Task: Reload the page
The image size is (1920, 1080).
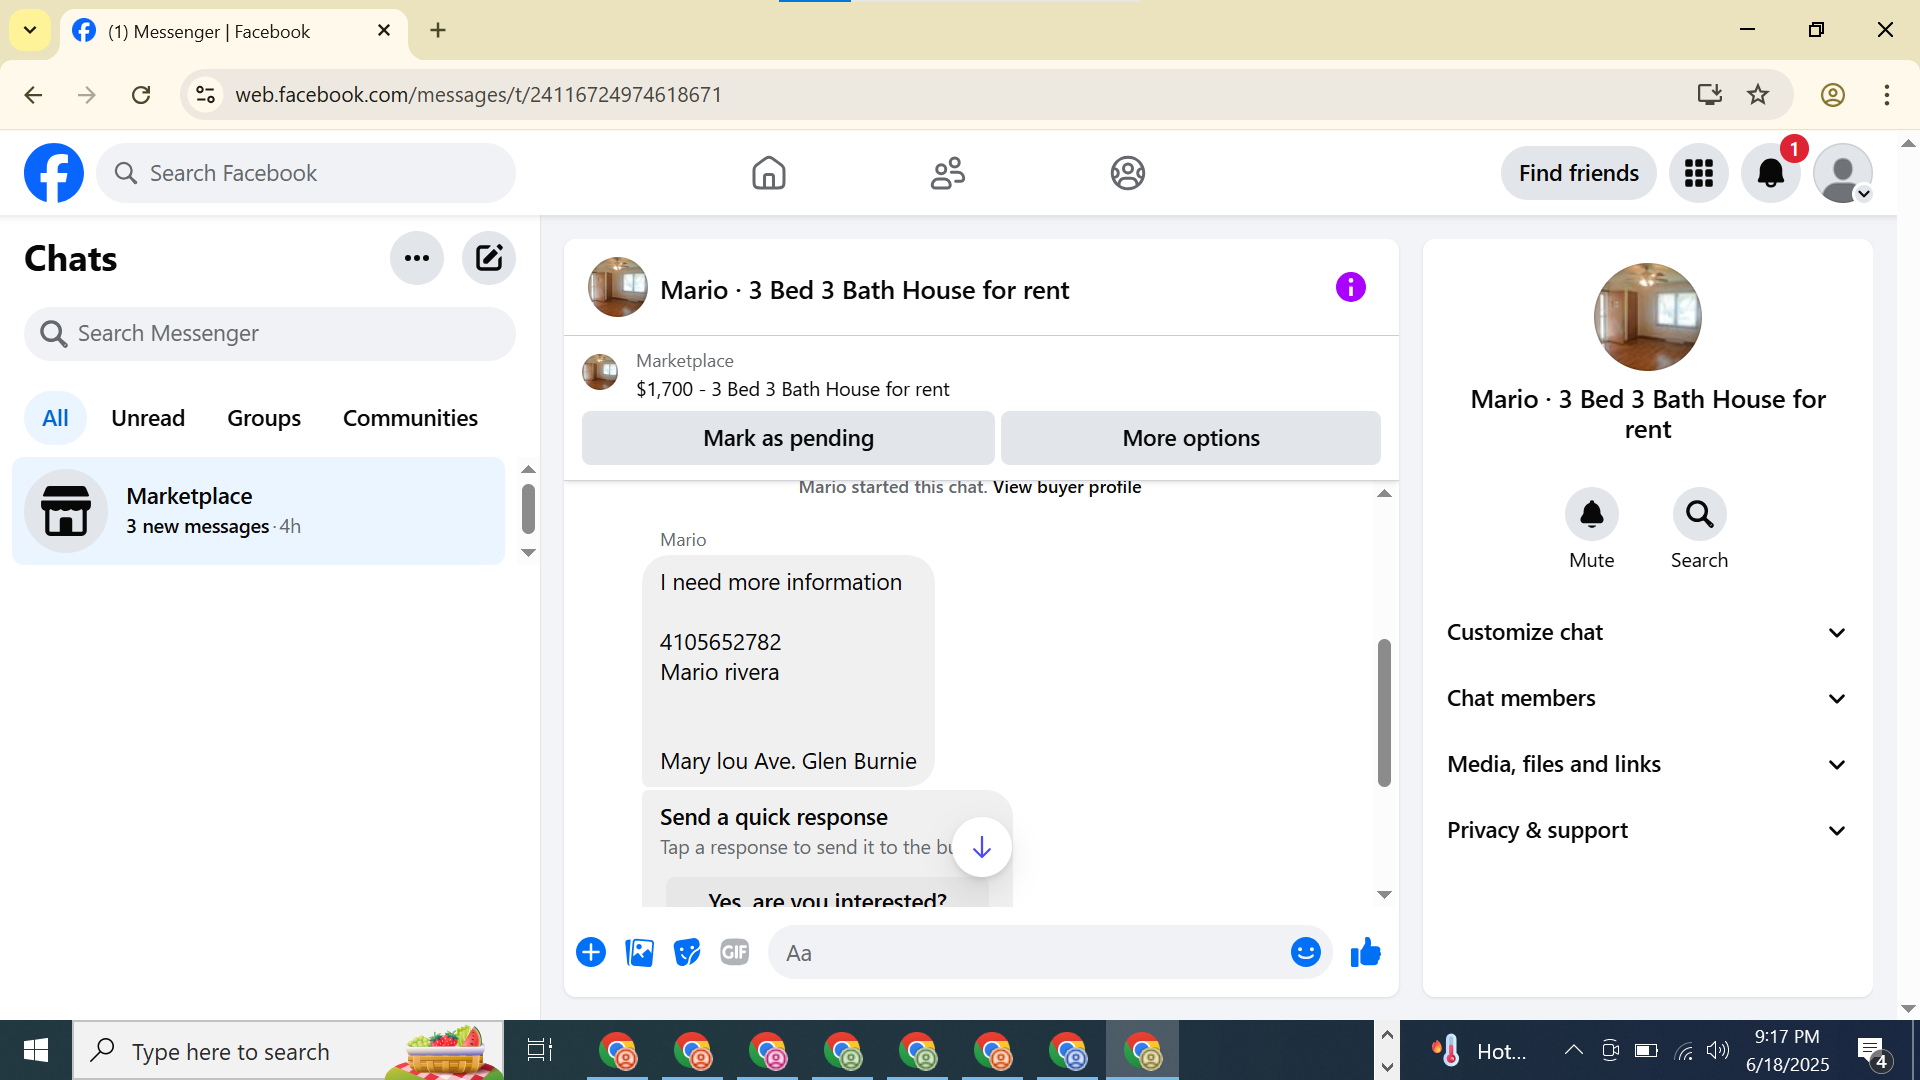Action: (141, 94)
